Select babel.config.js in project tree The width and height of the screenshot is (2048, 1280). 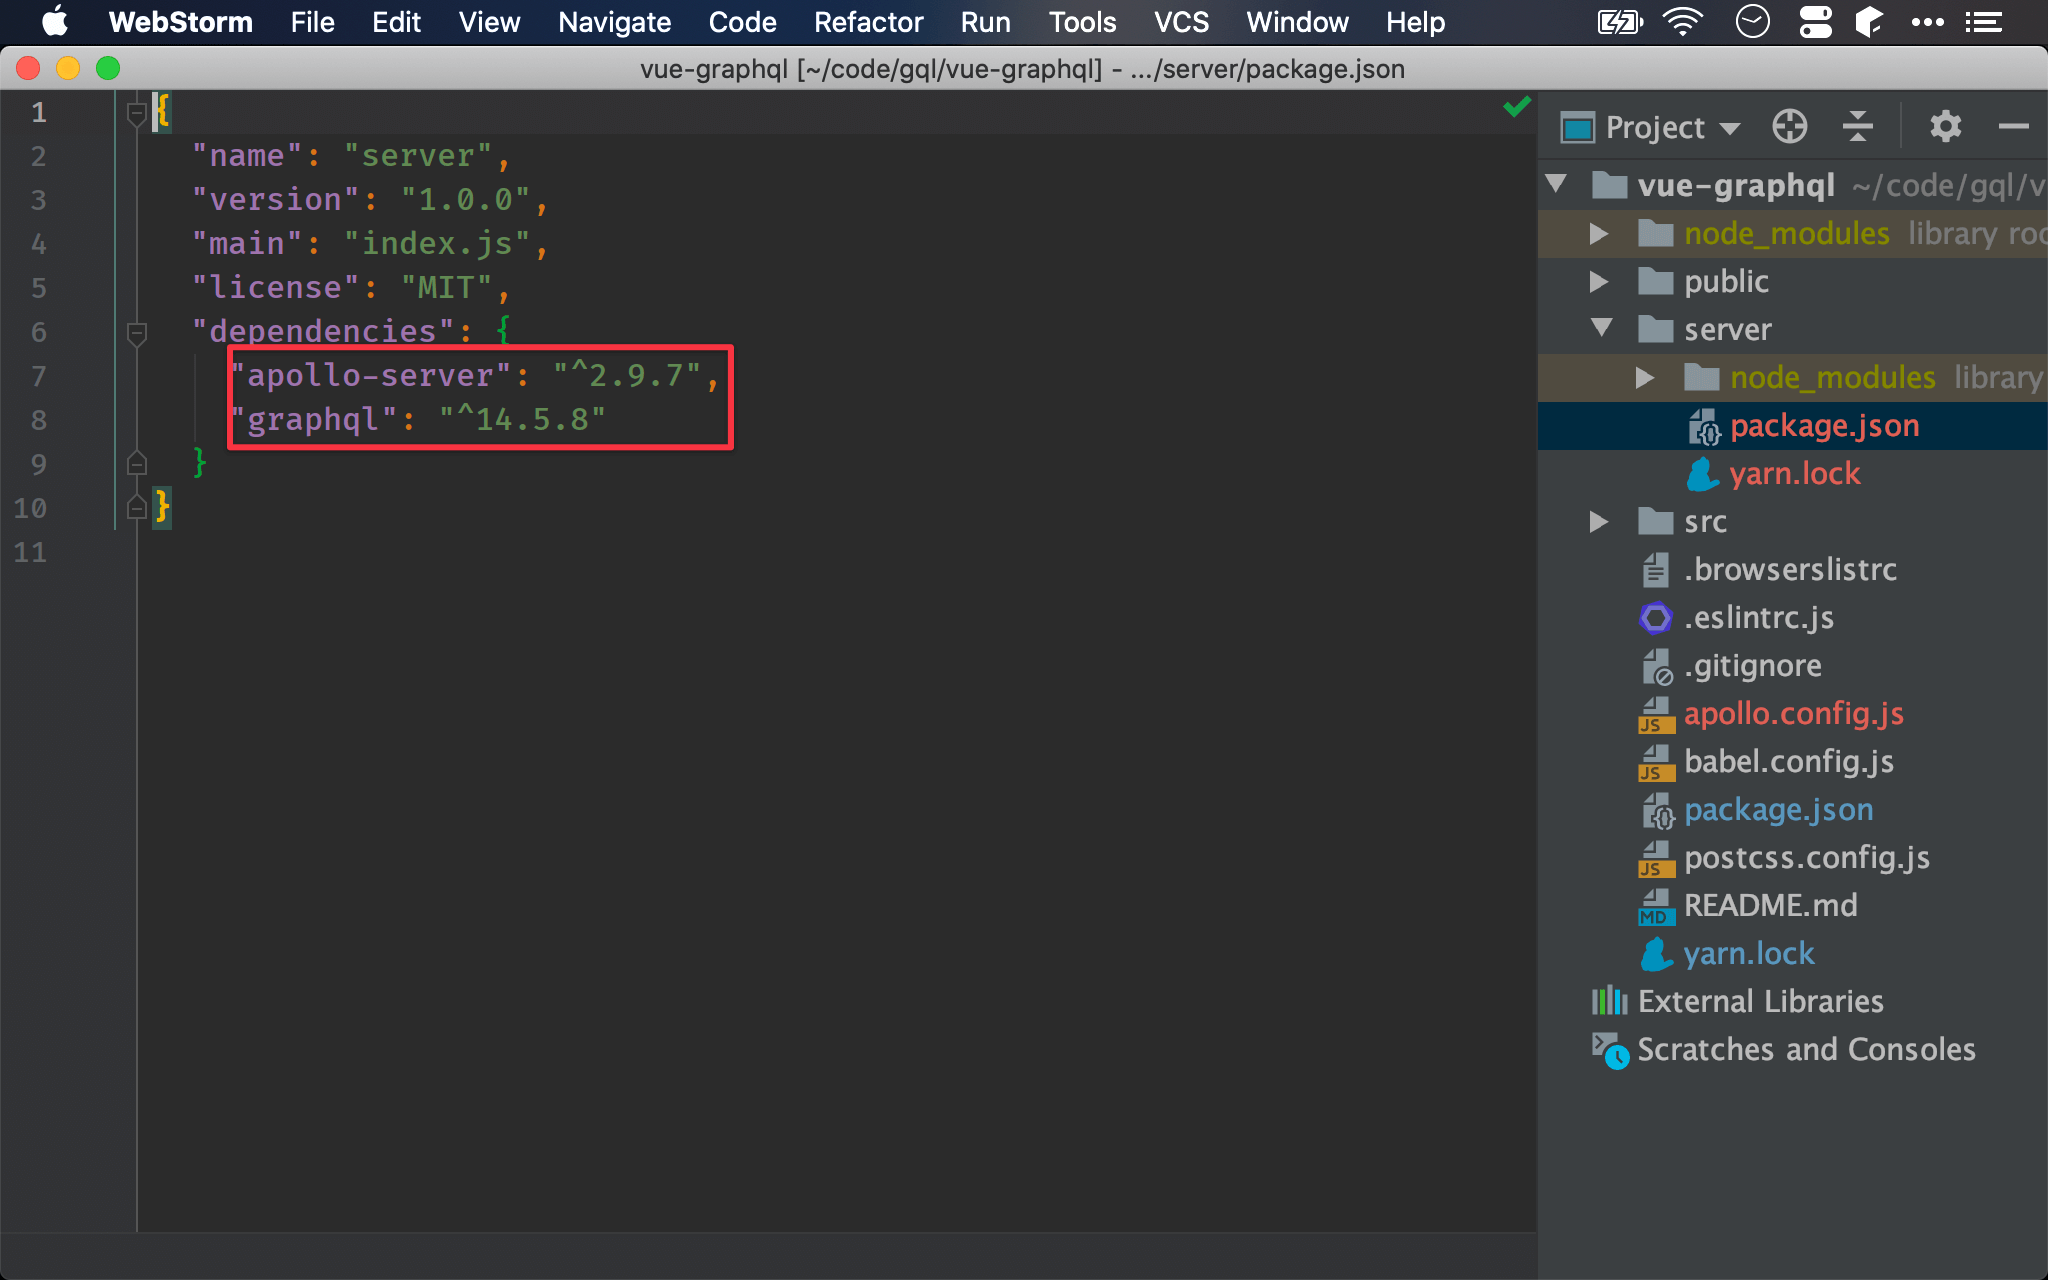coord(1789,761)
